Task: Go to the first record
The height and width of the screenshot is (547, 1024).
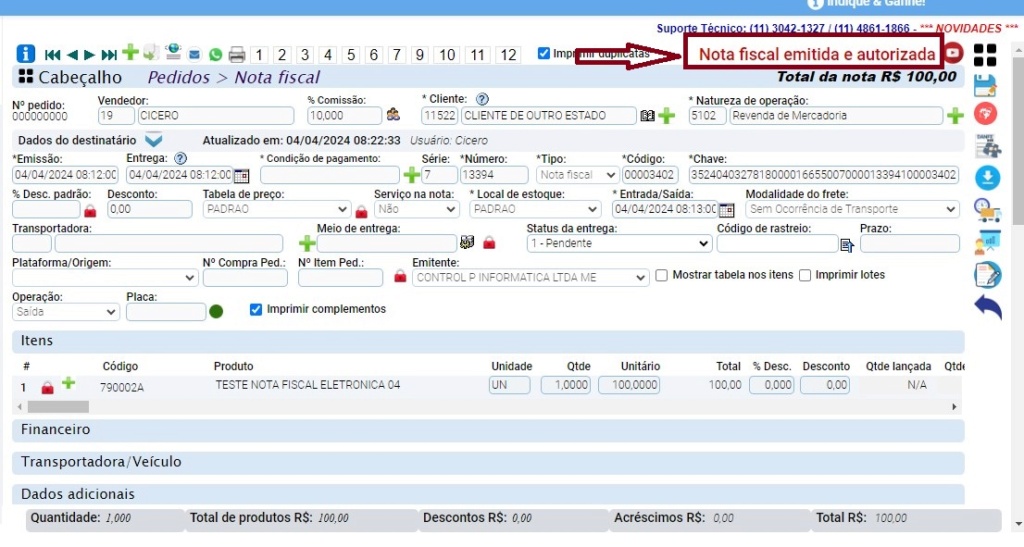Action: pyautogui.click(x=52, y=55)
